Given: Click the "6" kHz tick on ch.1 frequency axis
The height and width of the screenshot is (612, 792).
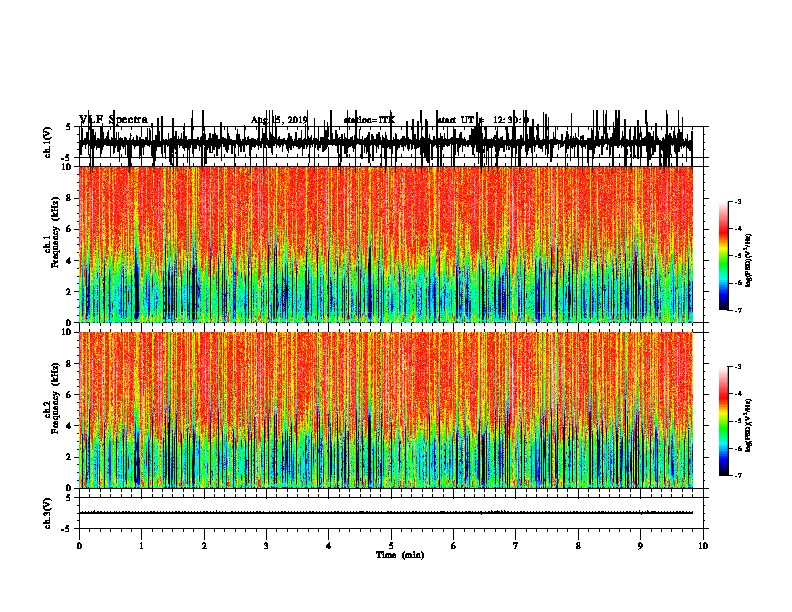Looking at the screenshot, I should tap(70, 229).
